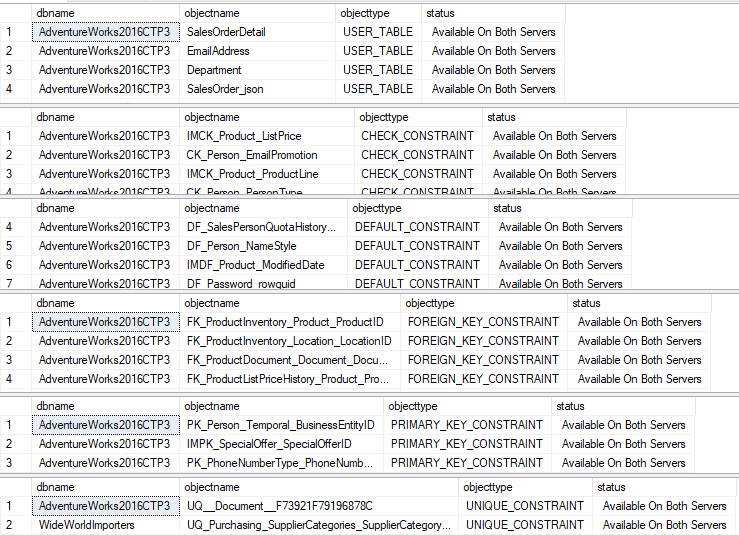Click CHECK_CONSTRAINT in the IMCK_Product_ListPrice row
739x535 pixels.
click(x=419, y=136)
